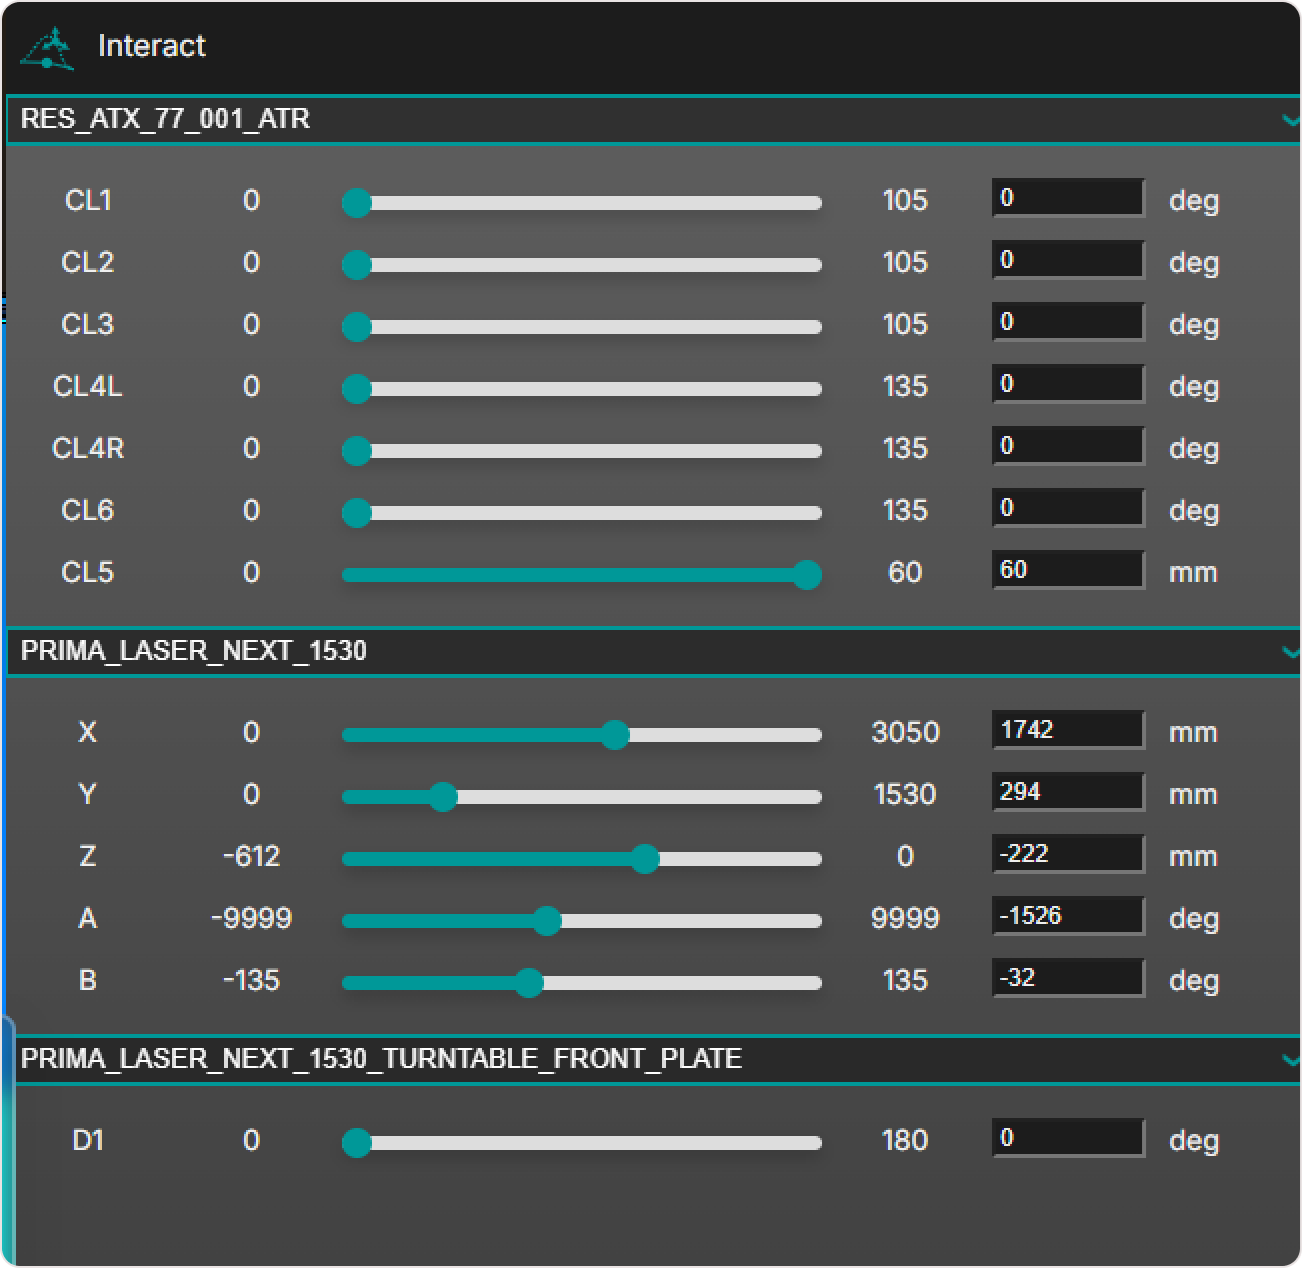Focus the Y value field showing 294
This screenshot has width=1302, height=1268.
pyautogui.click(x=1067, y=792)
